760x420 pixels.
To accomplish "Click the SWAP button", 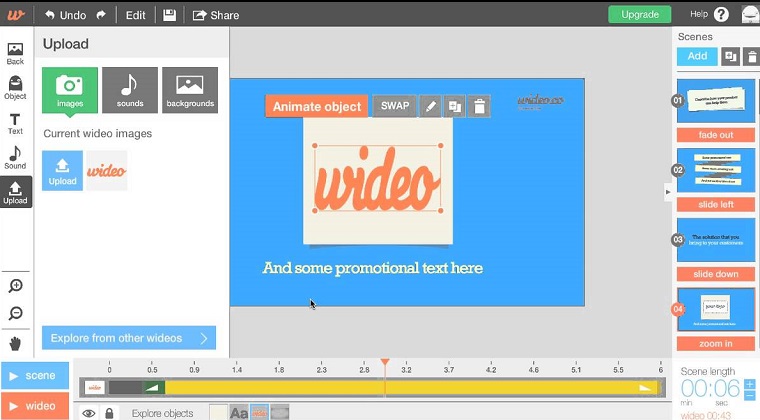I will click(395, 106).
